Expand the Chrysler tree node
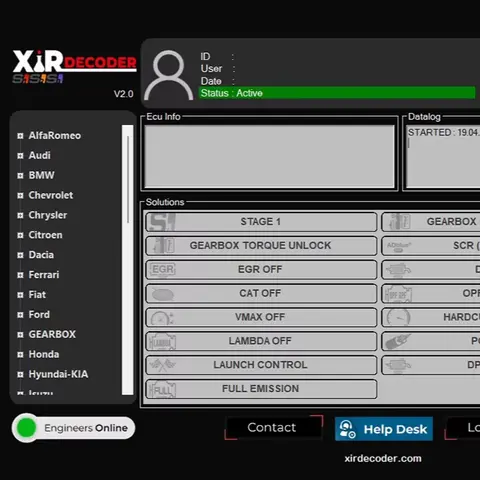 [x=20, y=215]
